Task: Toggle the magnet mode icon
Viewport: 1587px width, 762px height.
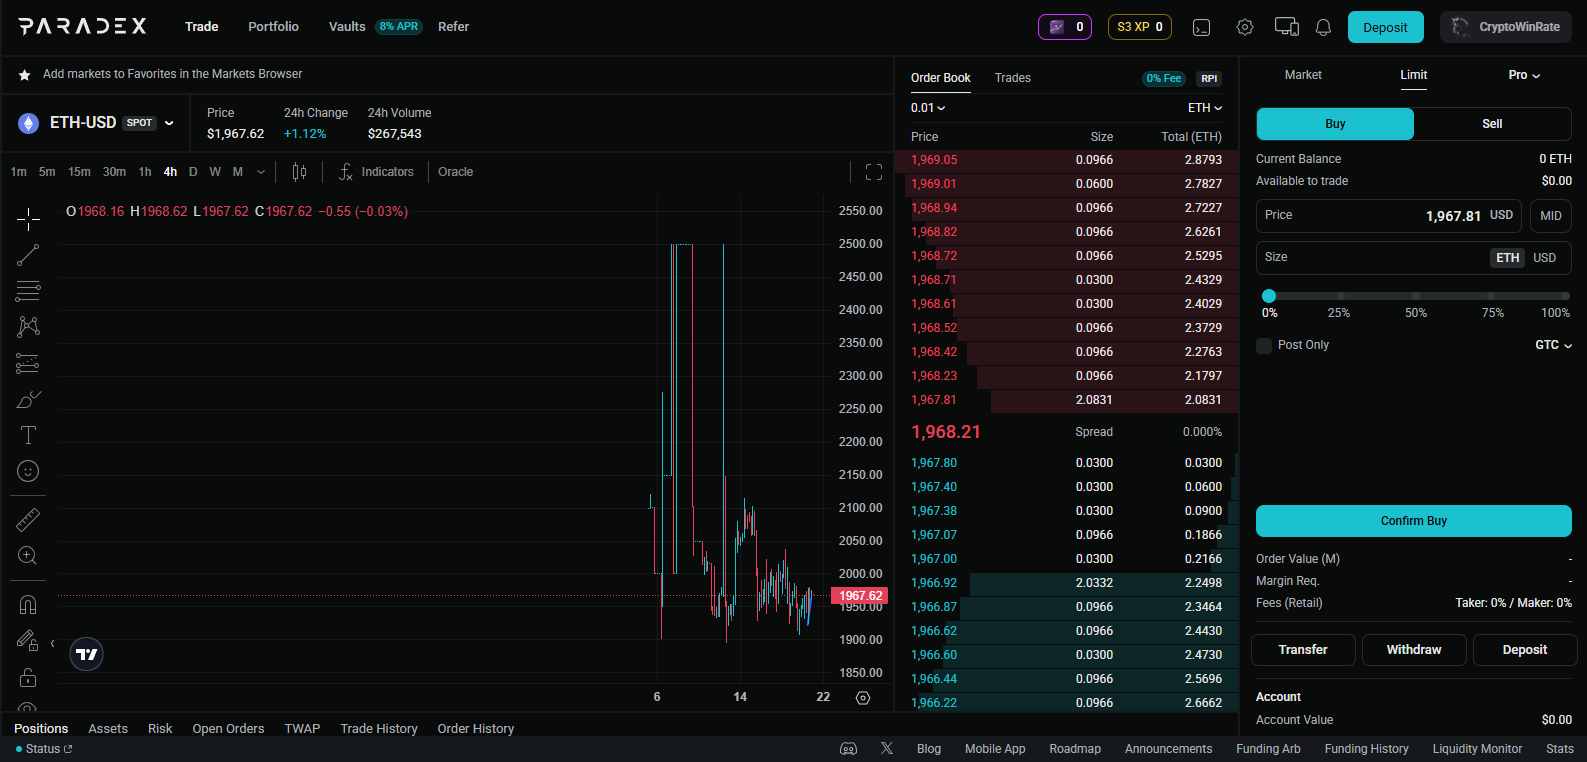Action: tap(28, 605)
